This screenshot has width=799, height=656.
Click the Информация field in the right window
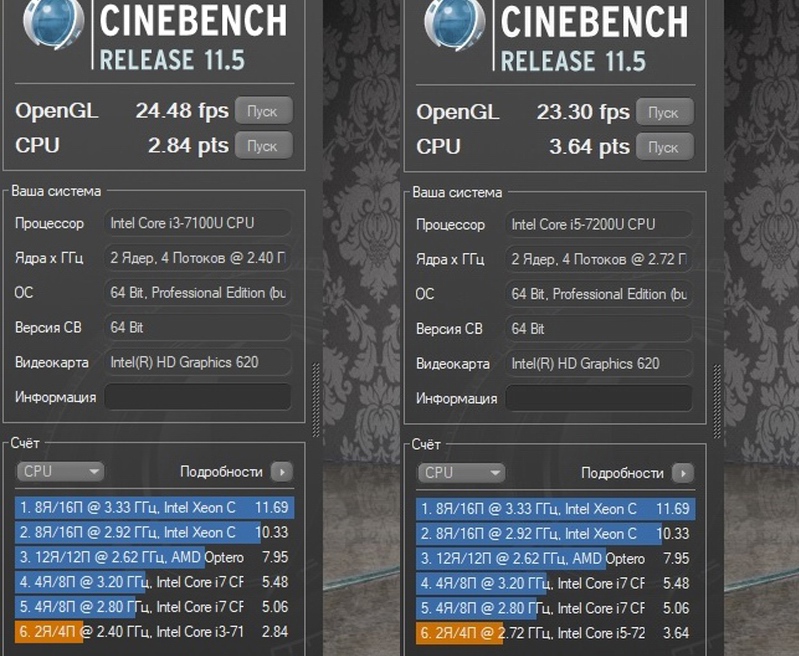click(599, 398)
